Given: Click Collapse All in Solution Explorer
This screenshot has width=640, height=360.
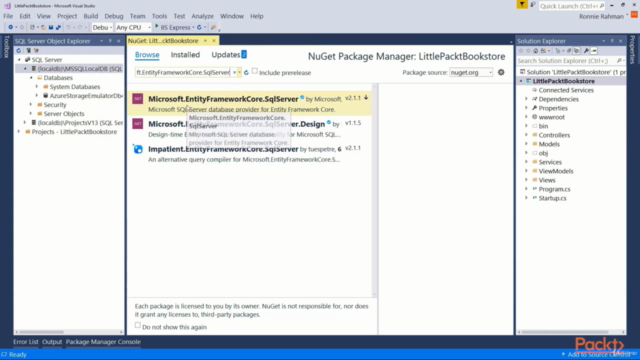Looking at the screenshot, I should [569, 51].
